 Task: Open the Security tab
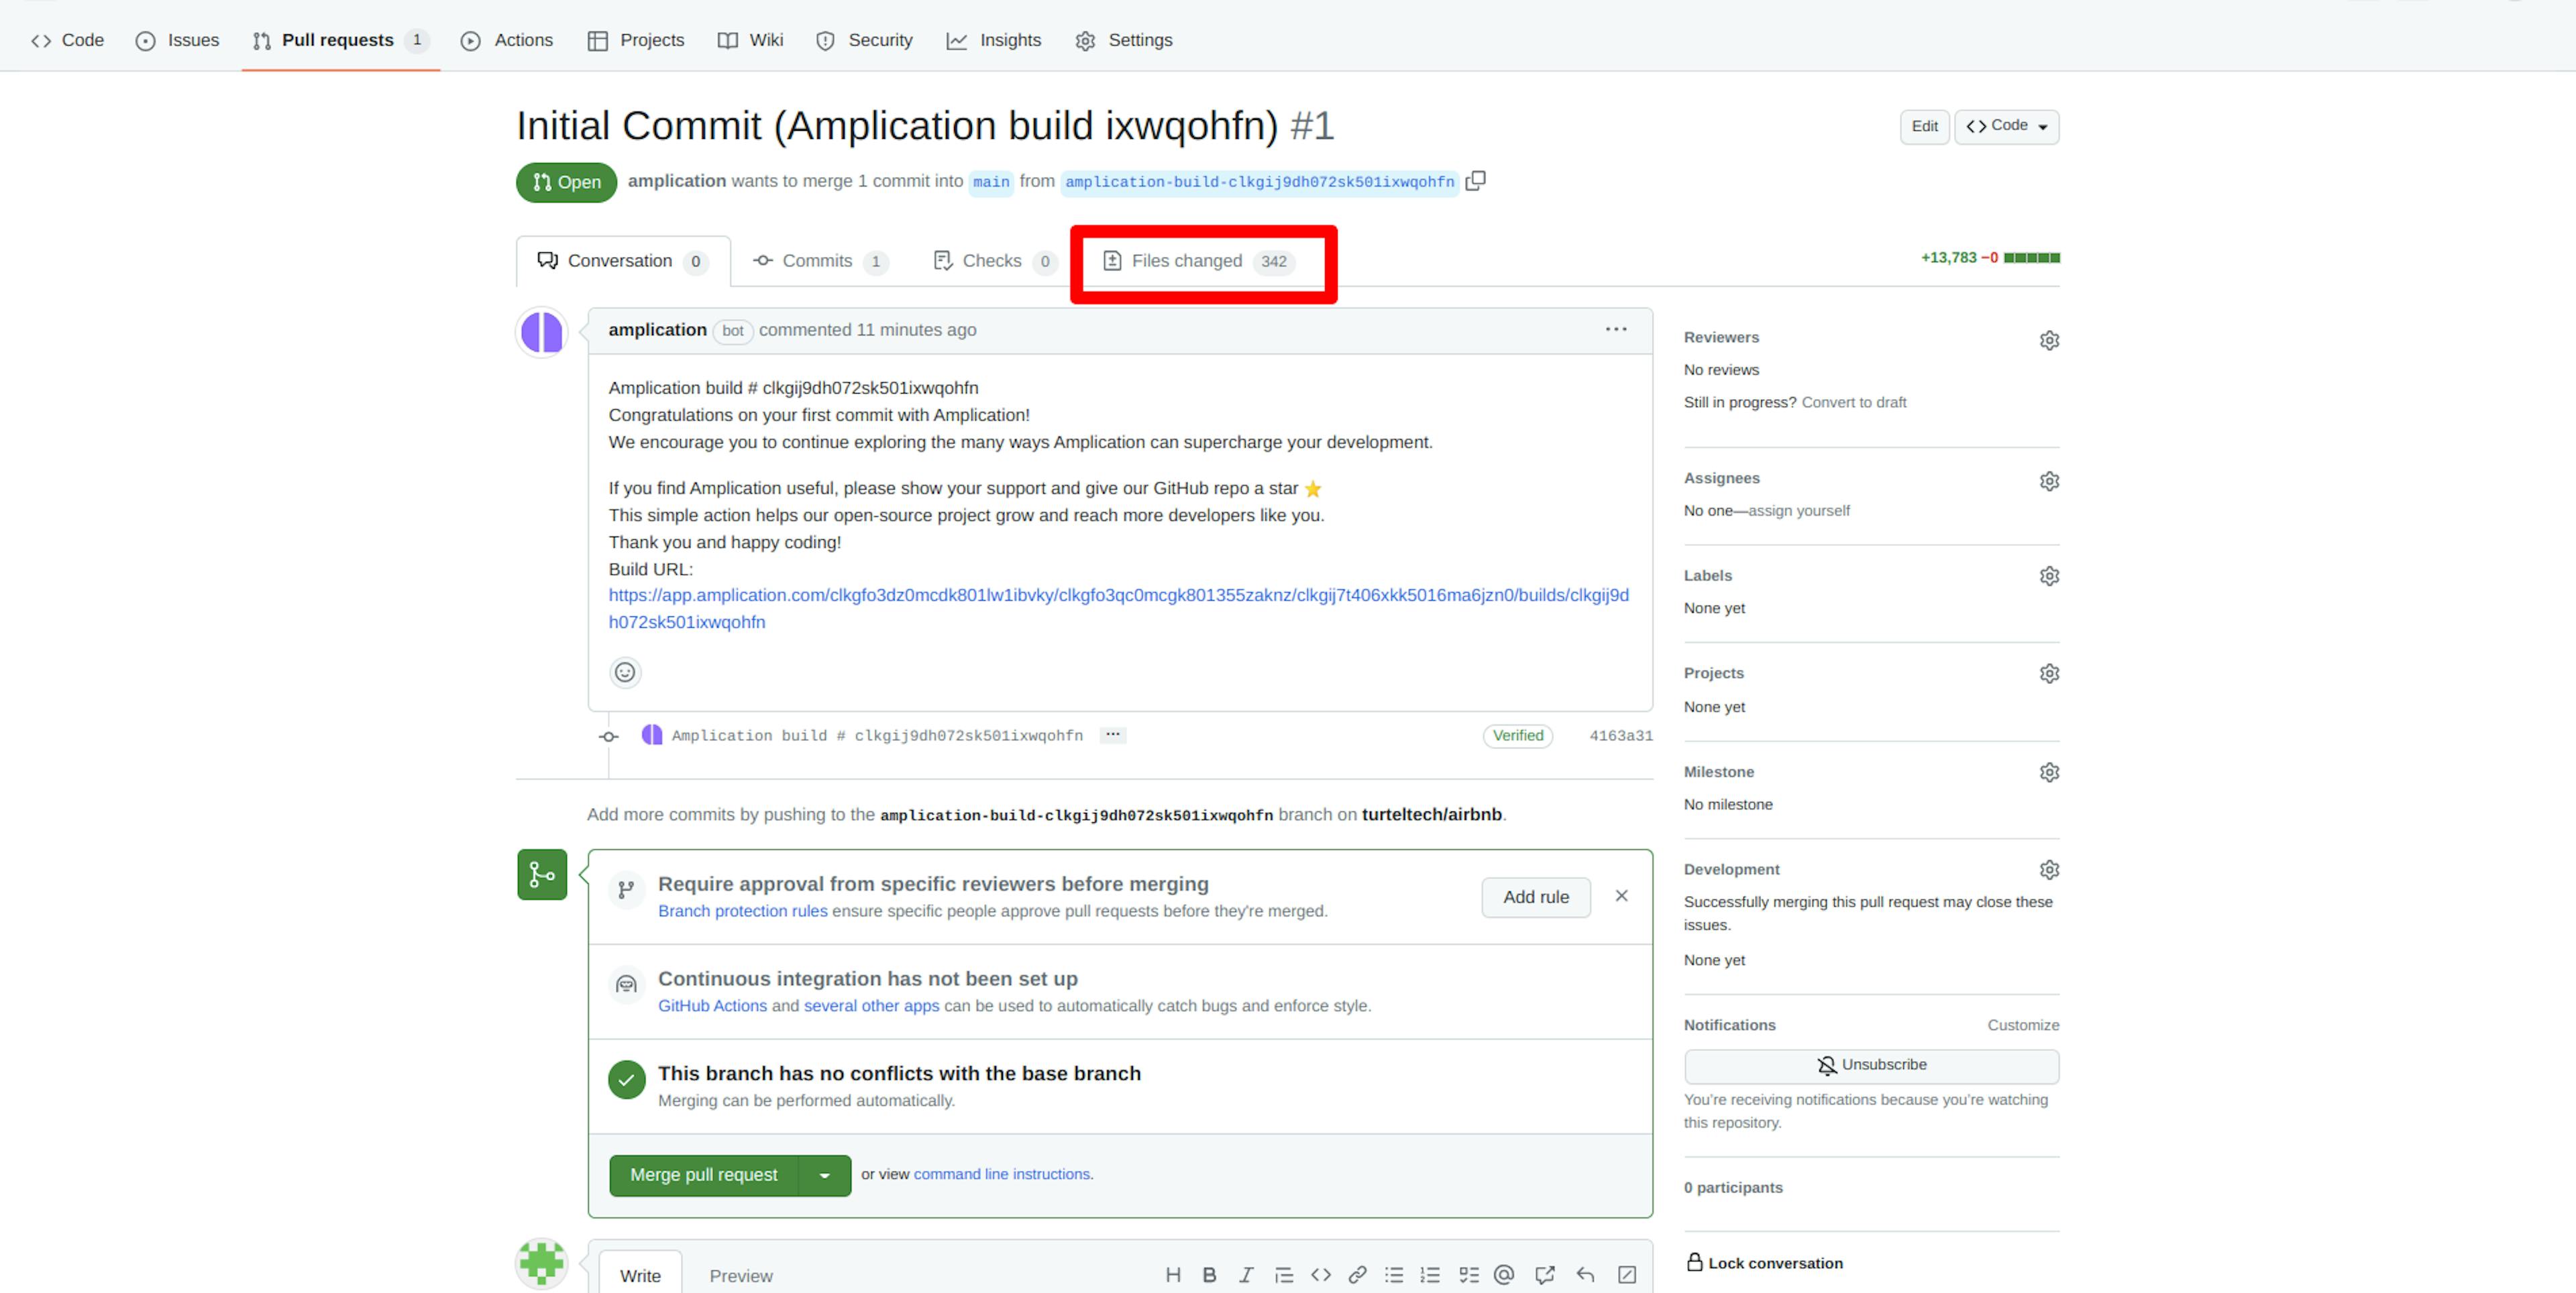pyautogui.click(x=864, y=40)
